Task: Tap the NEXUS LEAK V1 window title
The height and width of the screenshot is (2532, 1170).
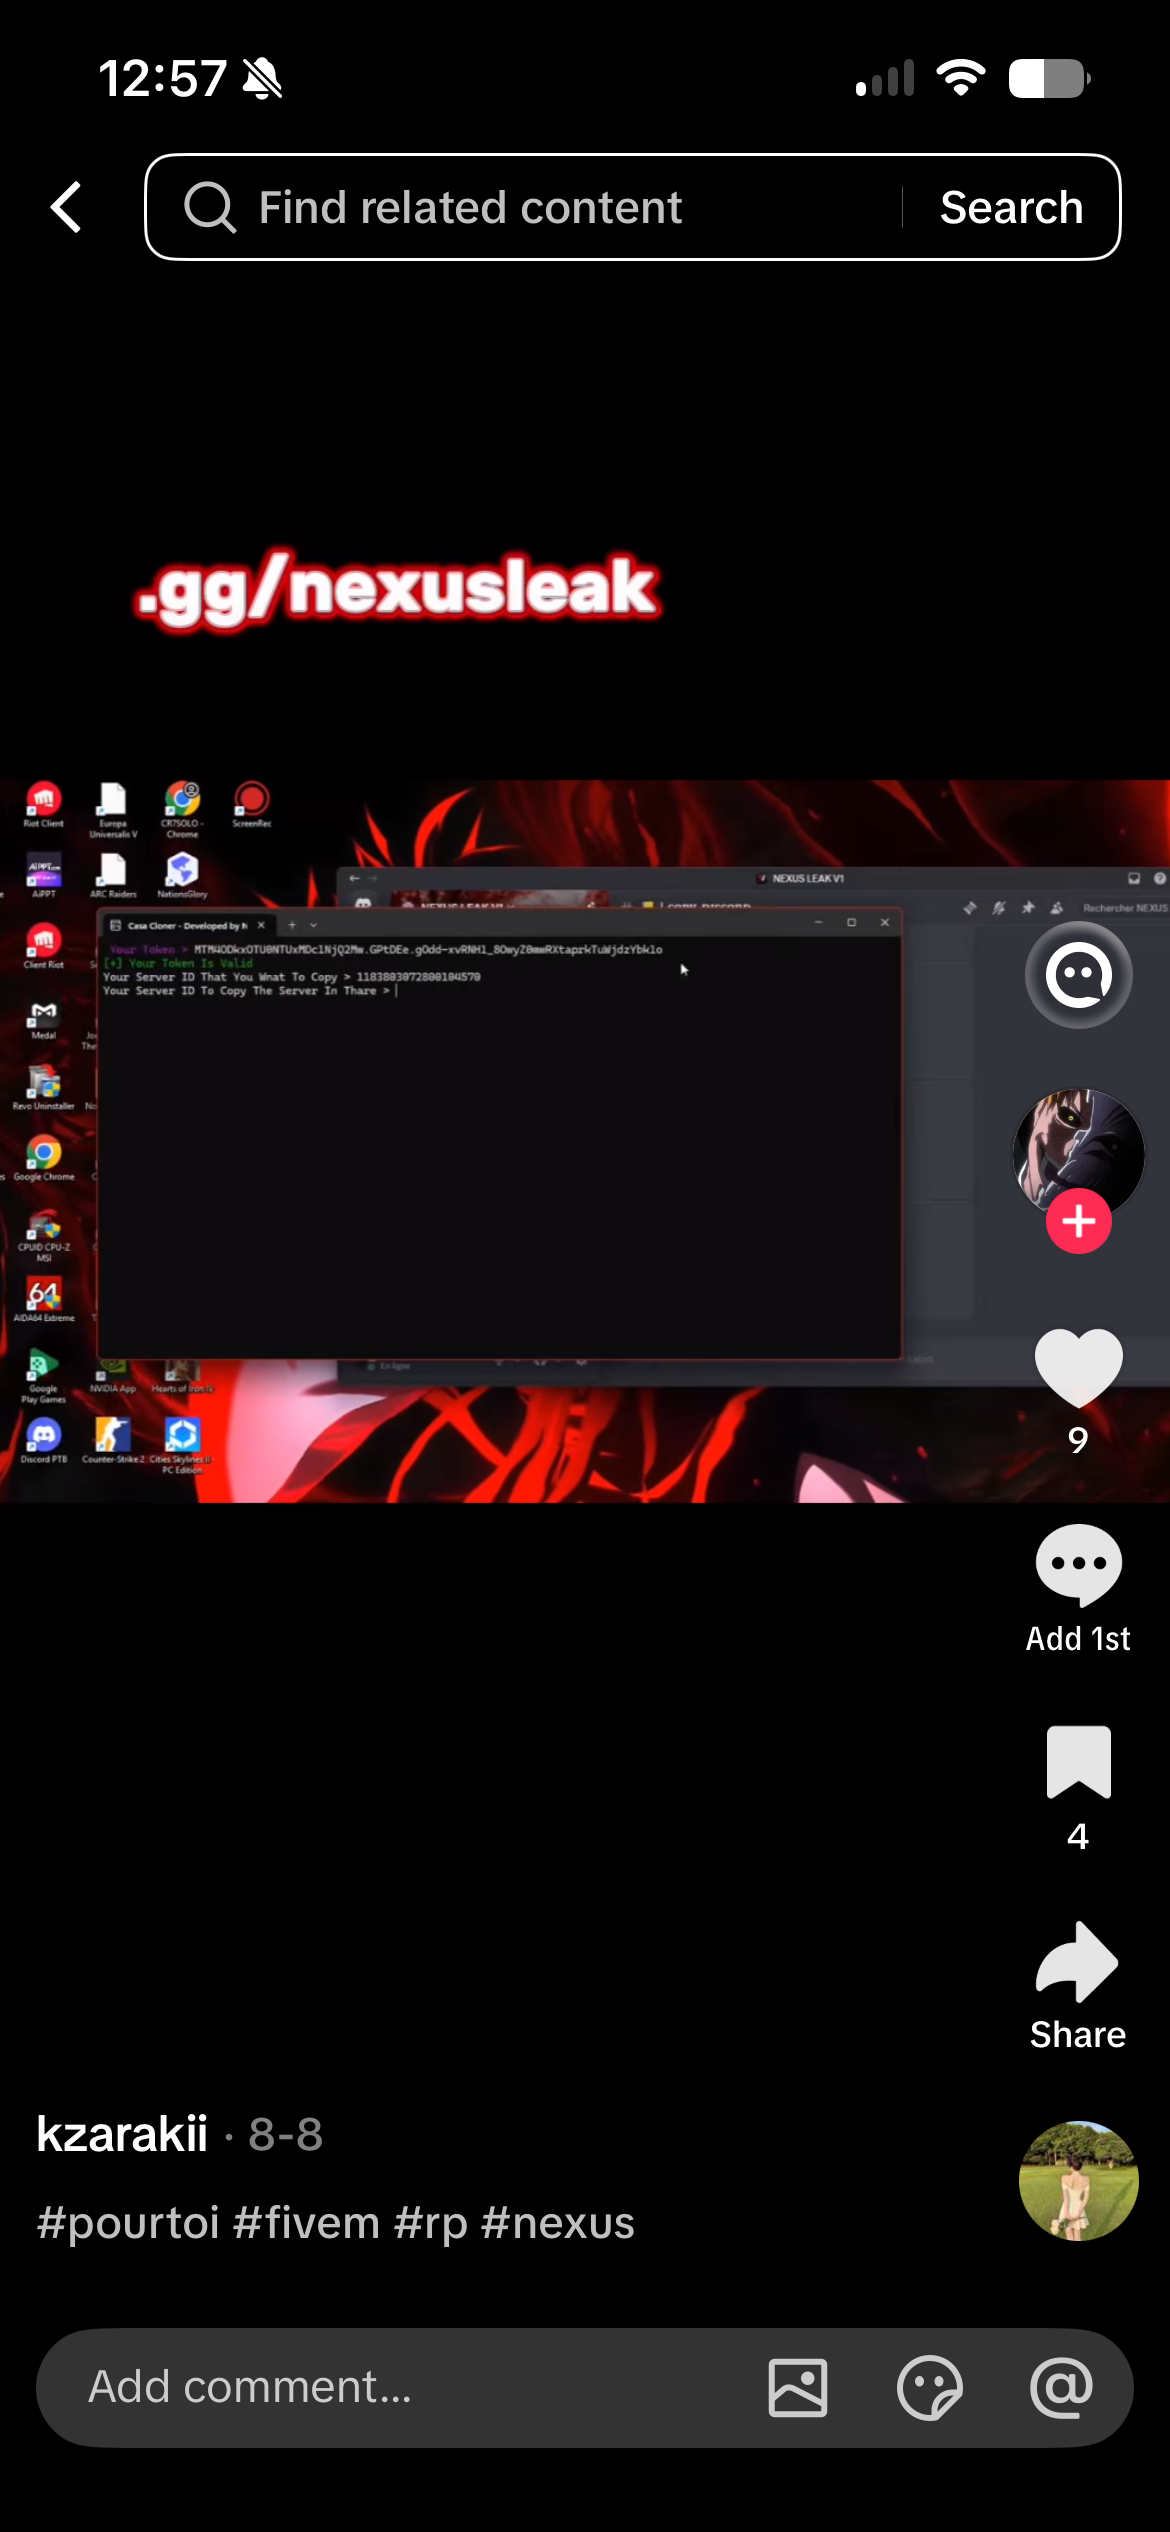Action: (x=808, y=878)
